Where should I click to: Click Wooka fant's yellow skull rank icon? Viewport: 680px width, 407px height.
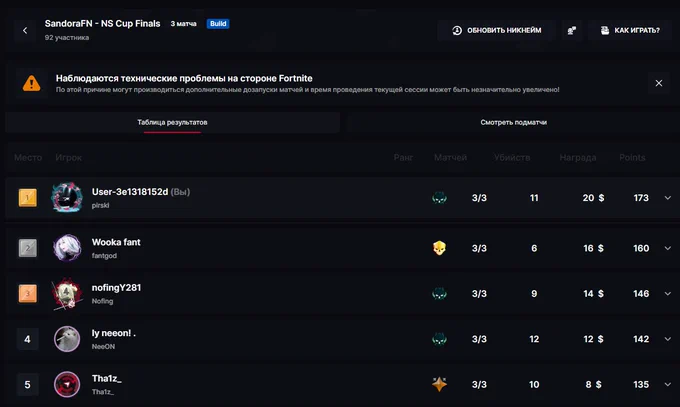[x=439, y=248]
